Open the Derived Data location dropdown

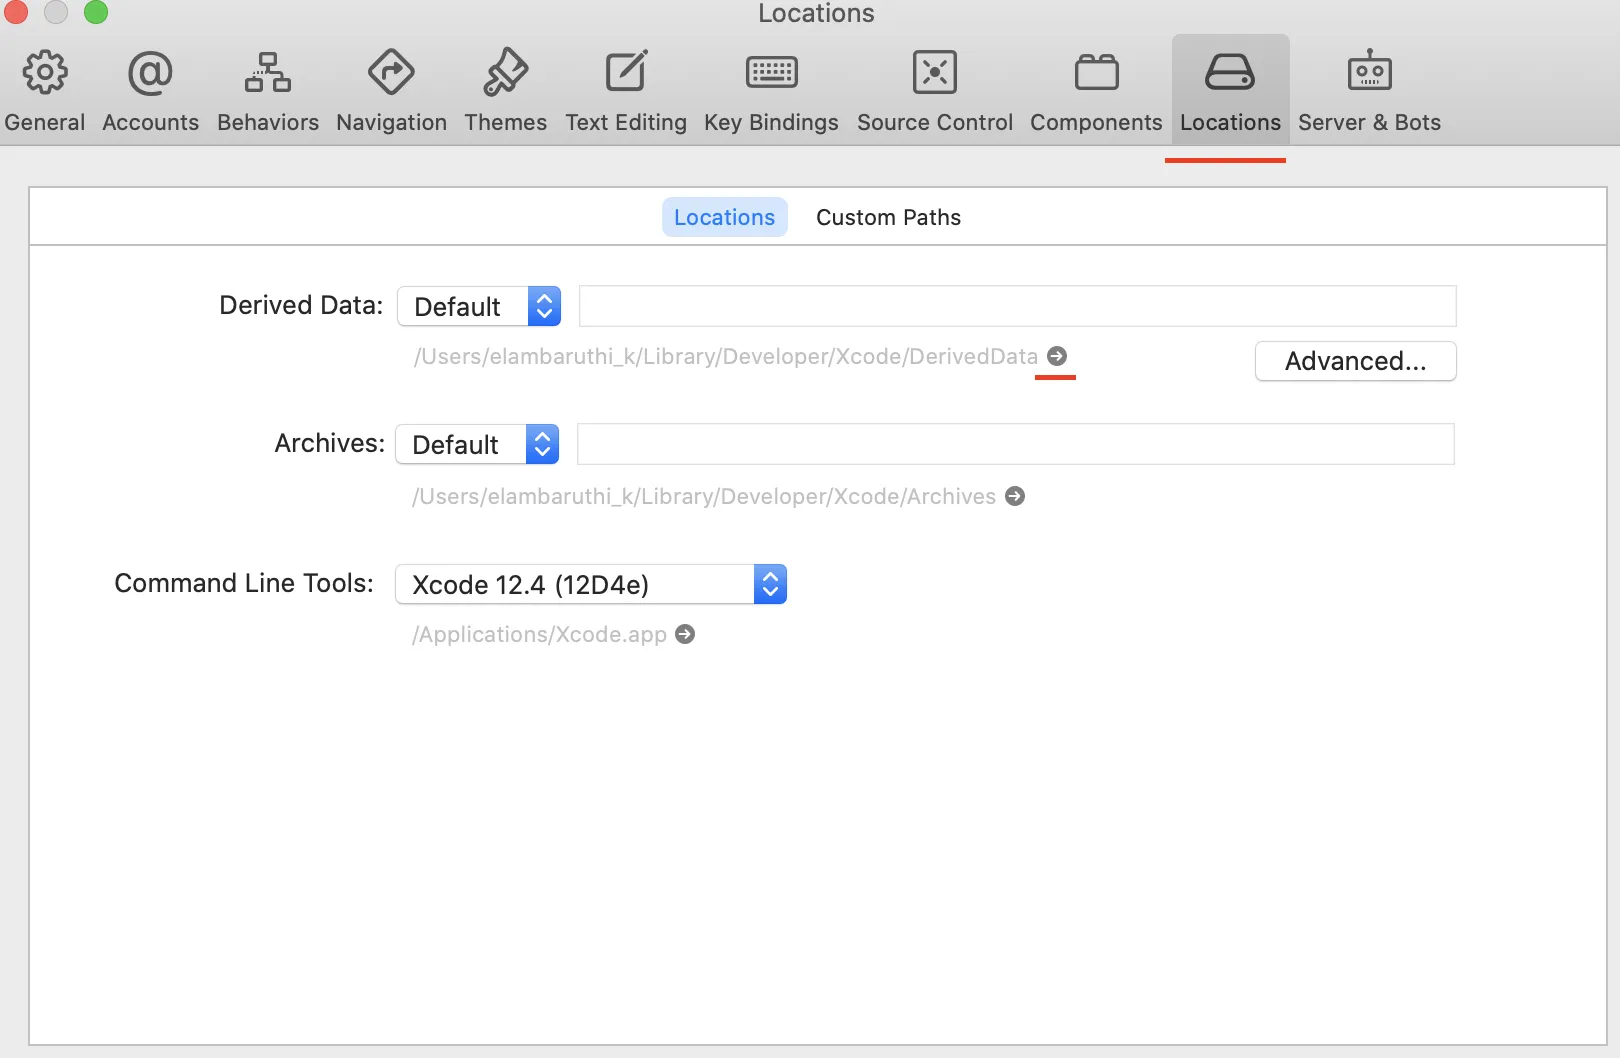479,306
